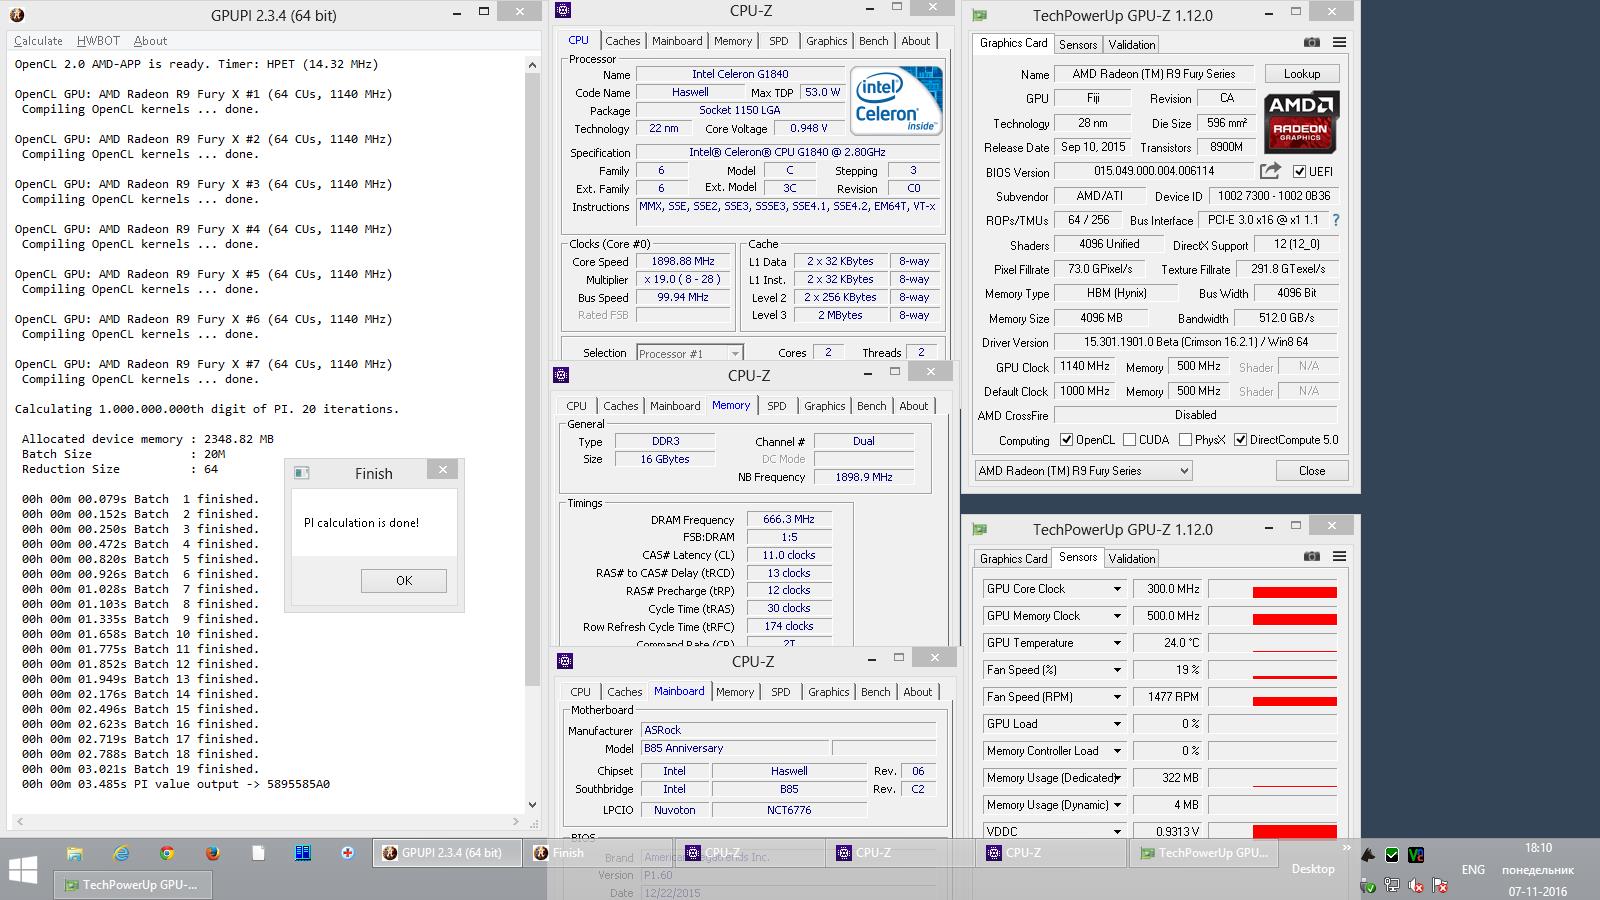Expand the Fan Speed (%) sensor dropdown
Image resolution: width=1600 pixels, height=900 pixels.
[x=1117, y=670]
